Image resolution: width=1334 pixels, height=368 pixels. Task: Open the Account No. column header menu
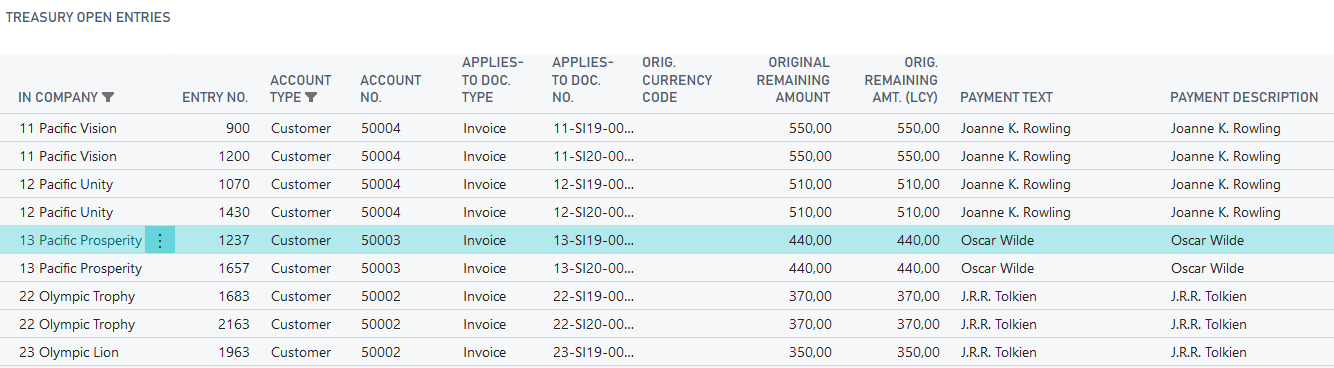(391, 88)
